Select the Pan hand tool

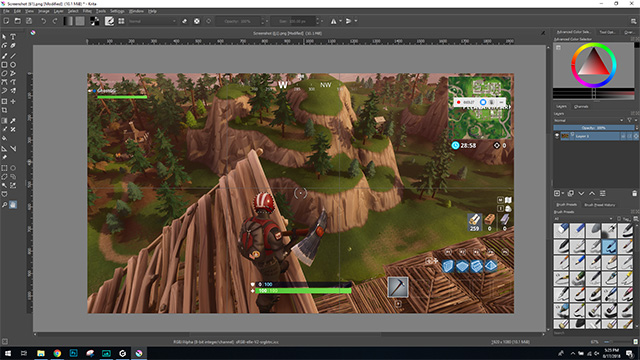coord(13,204)
